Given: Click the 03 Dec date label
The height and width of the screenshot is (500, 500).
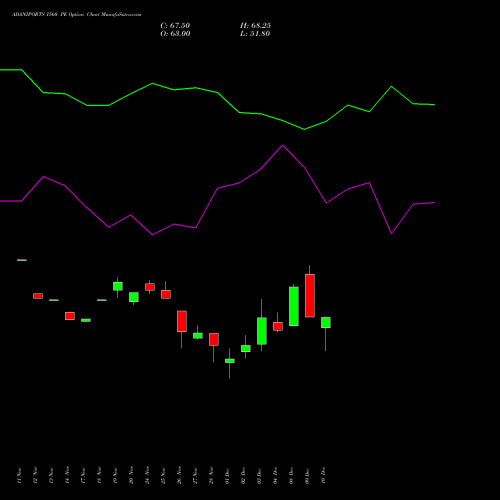Looking at the screenshot, I should (259, 475).
